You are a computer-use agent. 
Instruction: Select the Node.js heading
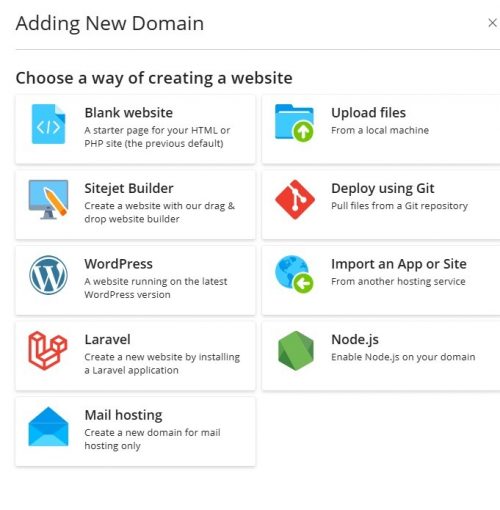(x=355, y=340)
